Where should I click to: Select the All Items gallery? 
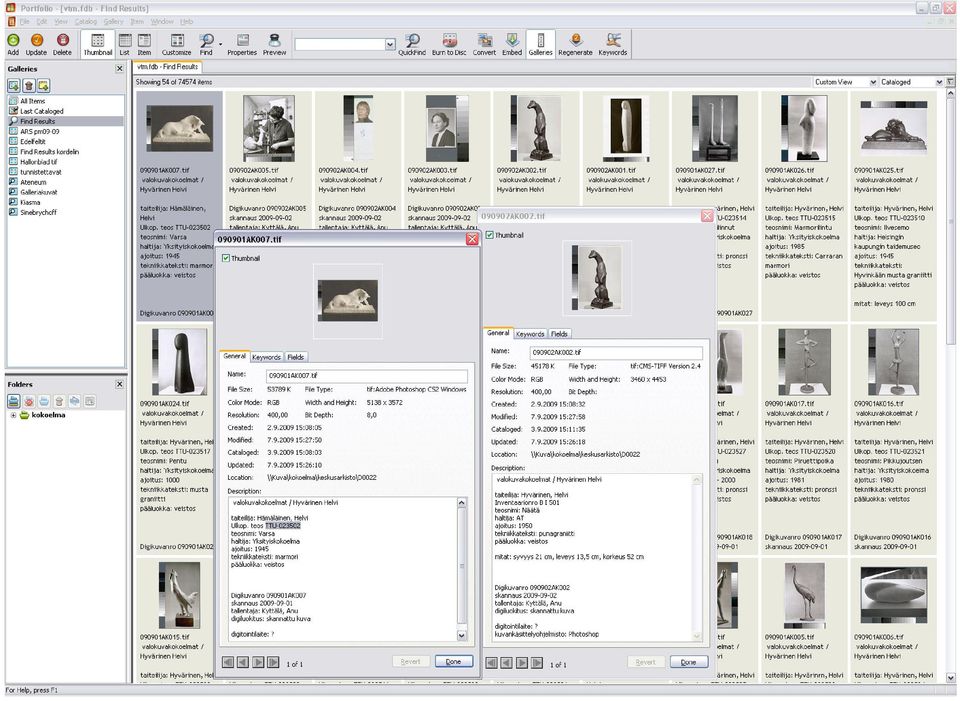[32, 101]
